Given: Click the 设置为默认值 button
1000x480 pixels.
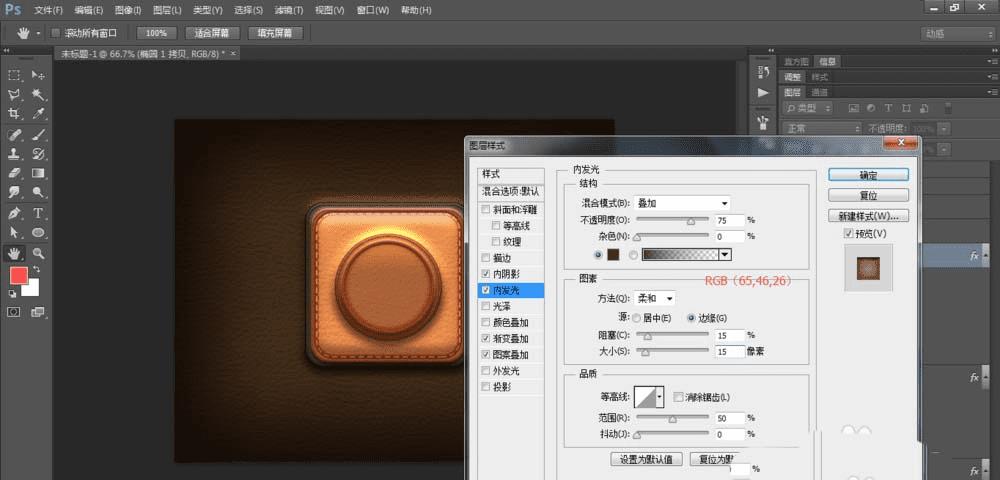Looking at the screenshot, I should 647,459.
